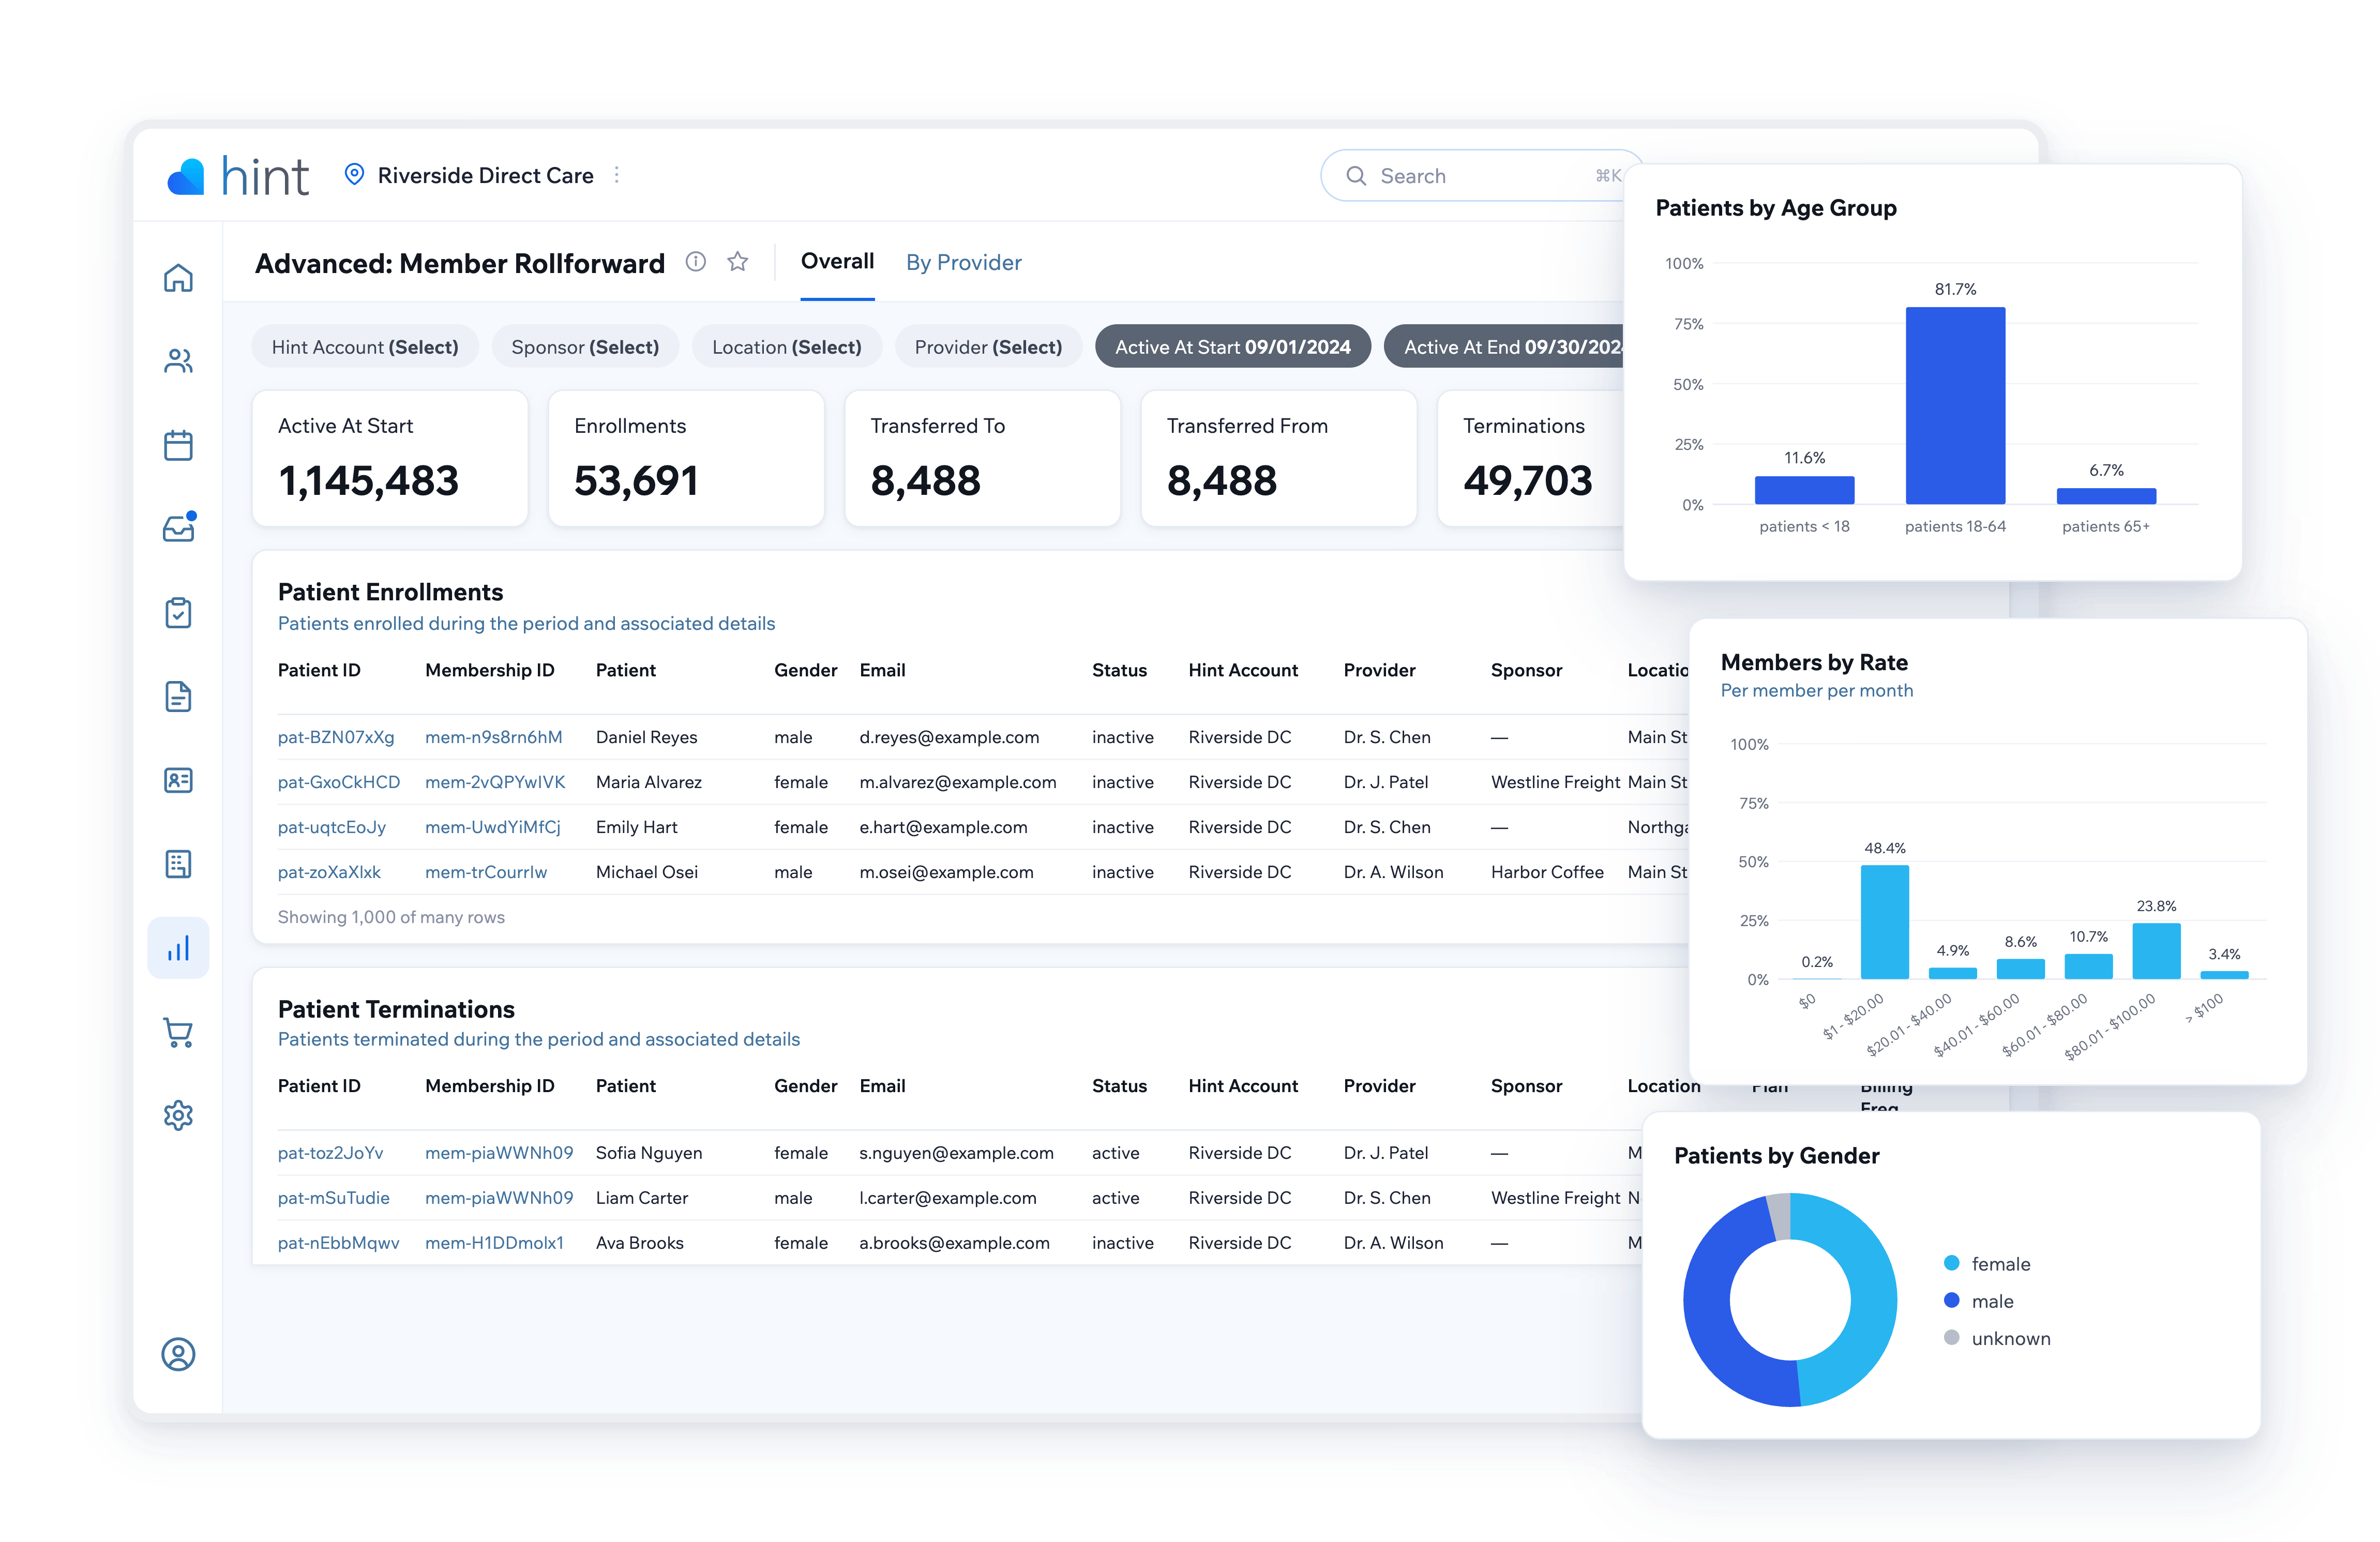Image resolution: width=2380 pixels, height=1542 pixels.
Task: Open the calendar icon in sidebar
Action: point(178,445)
